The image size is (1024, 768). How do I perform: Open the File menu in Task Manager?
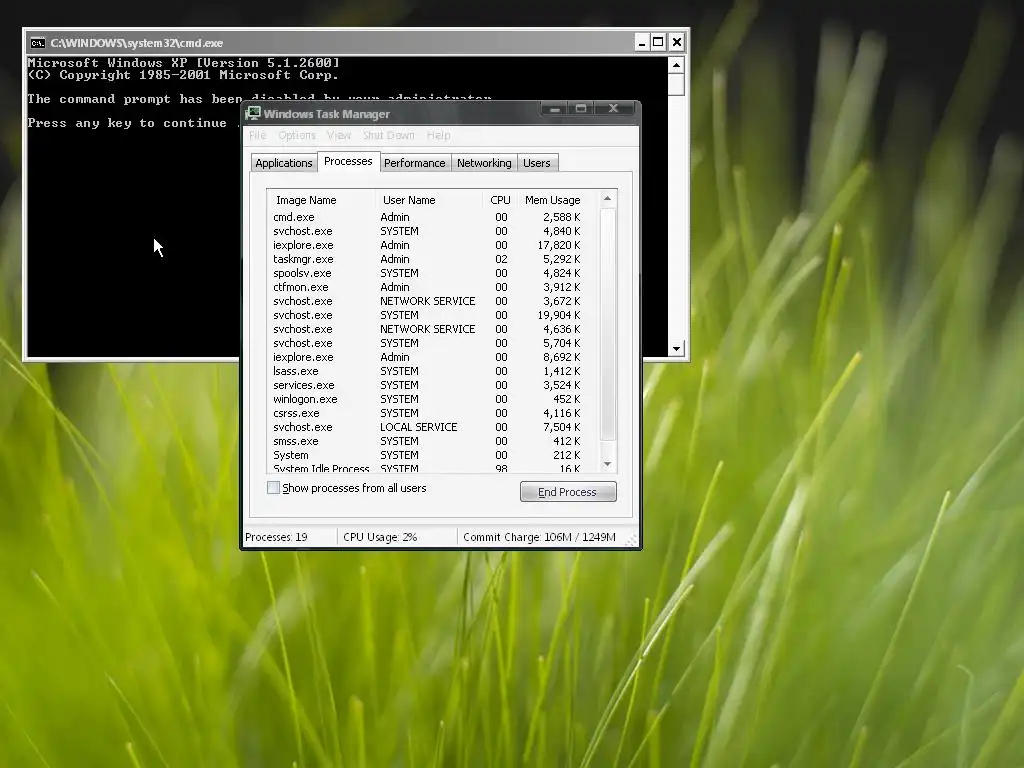point(258,135)
